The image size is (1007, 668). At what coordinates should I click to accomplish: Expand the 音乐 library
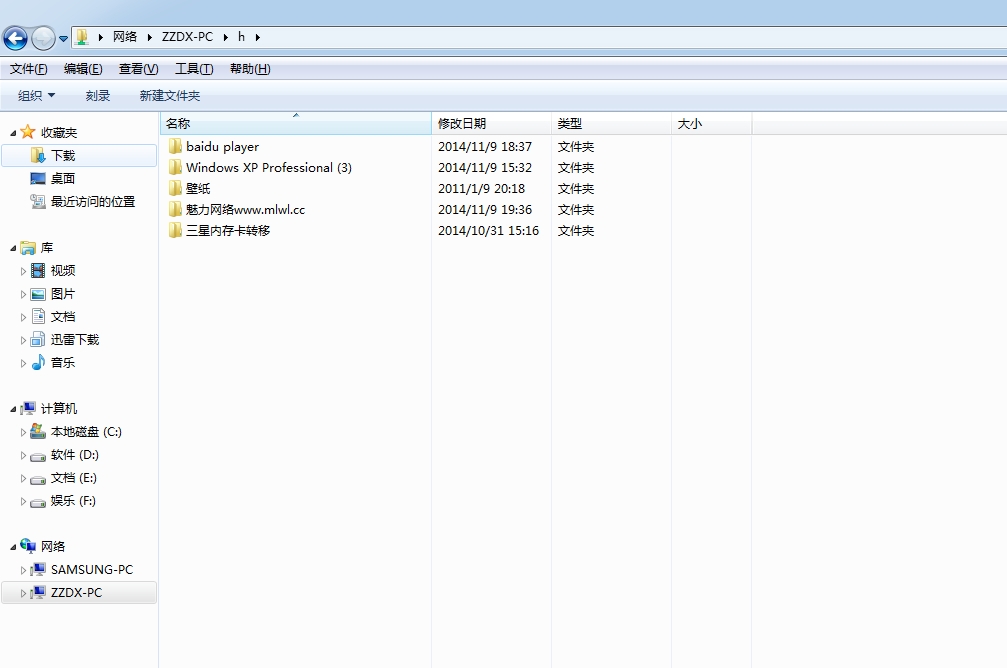point(23,364)
